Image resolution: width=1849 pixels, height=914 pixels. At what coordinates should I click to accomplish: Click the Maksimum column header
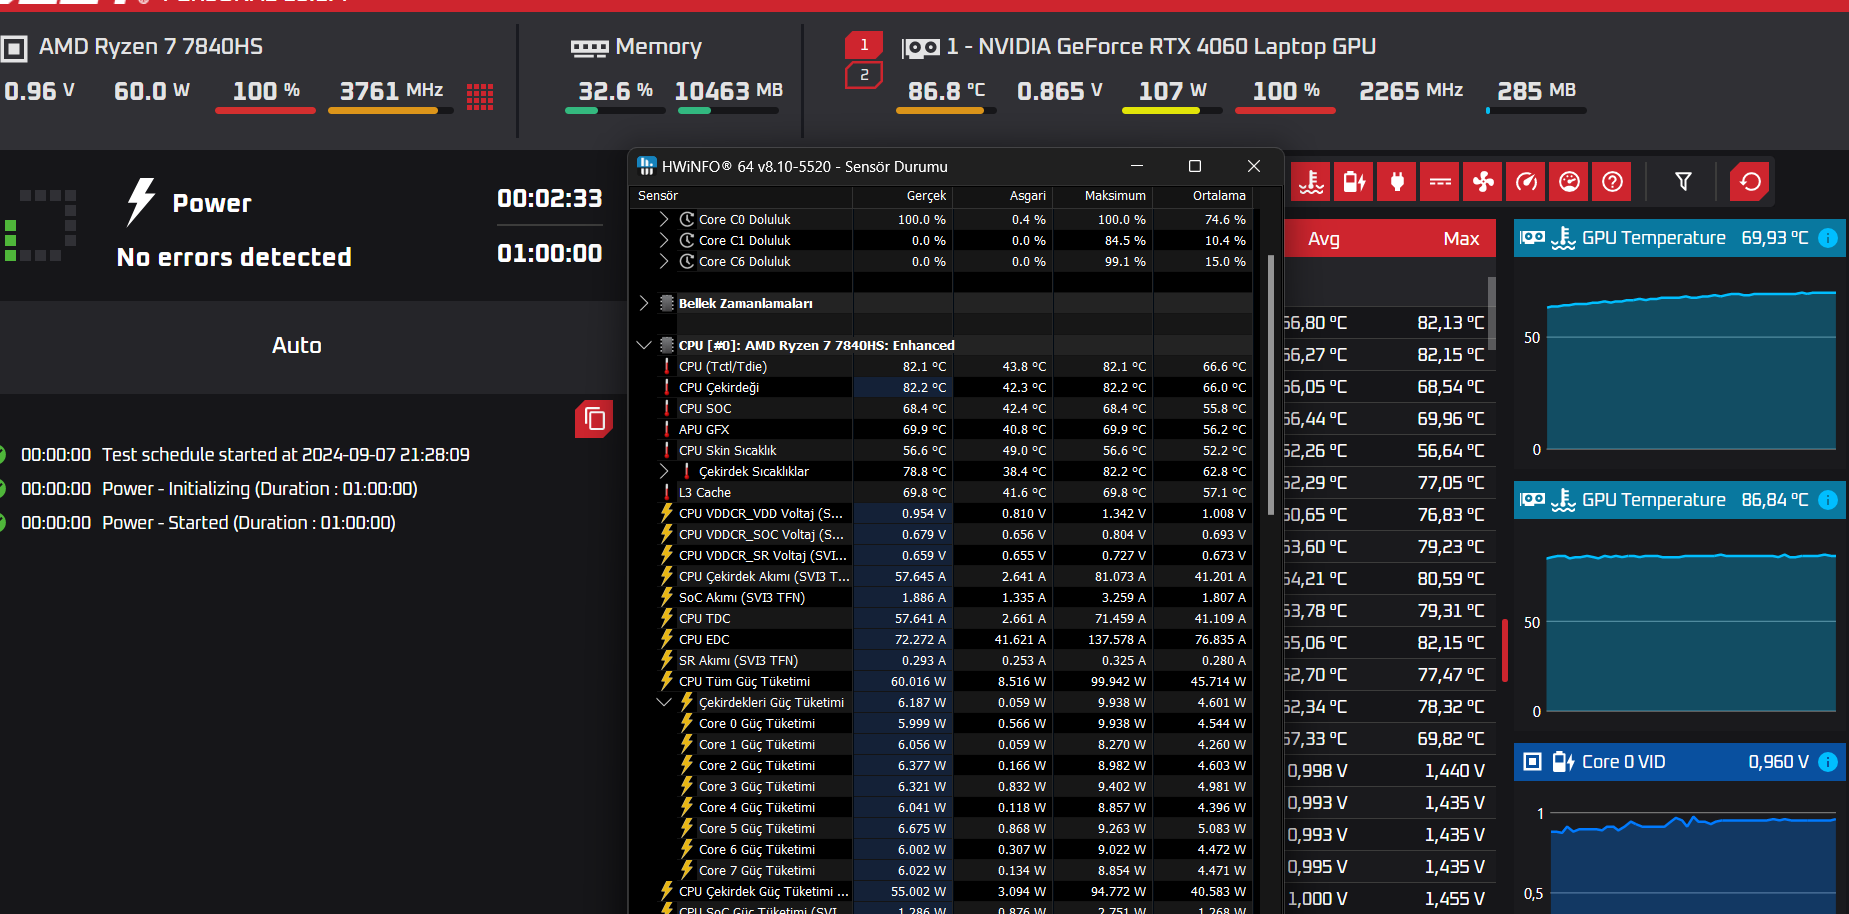pos(1114,196)
